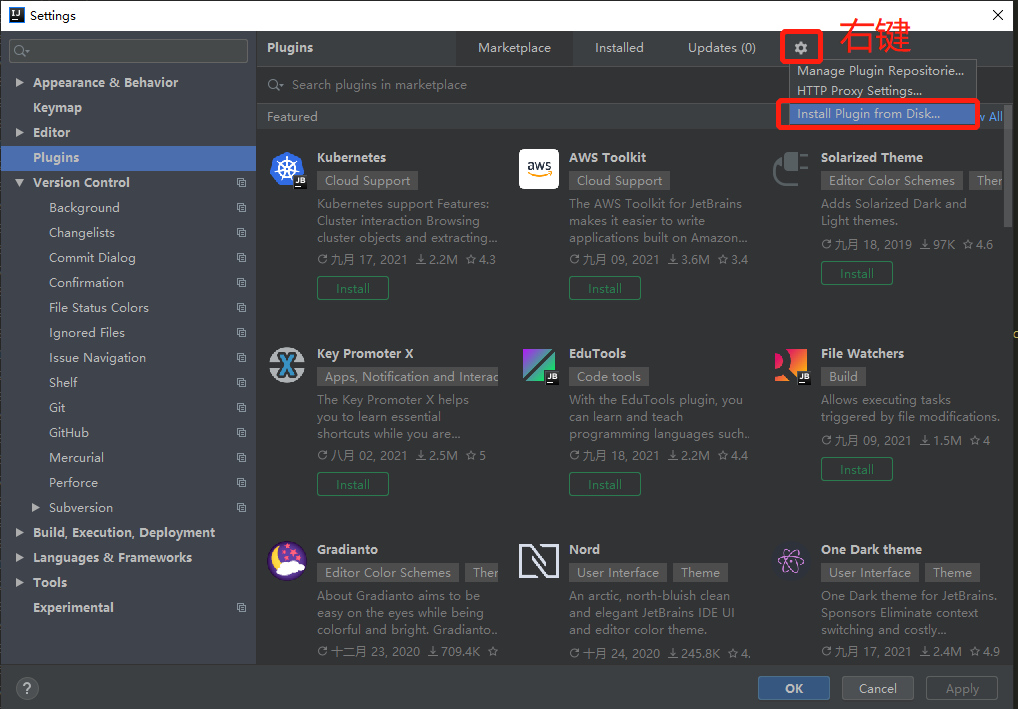Image resolution: width=1018 pixels, height=709 pixels.
Task: Click project-level icon beside Issue Navigation
Action: pyautogui.click(x=242, y=358)
